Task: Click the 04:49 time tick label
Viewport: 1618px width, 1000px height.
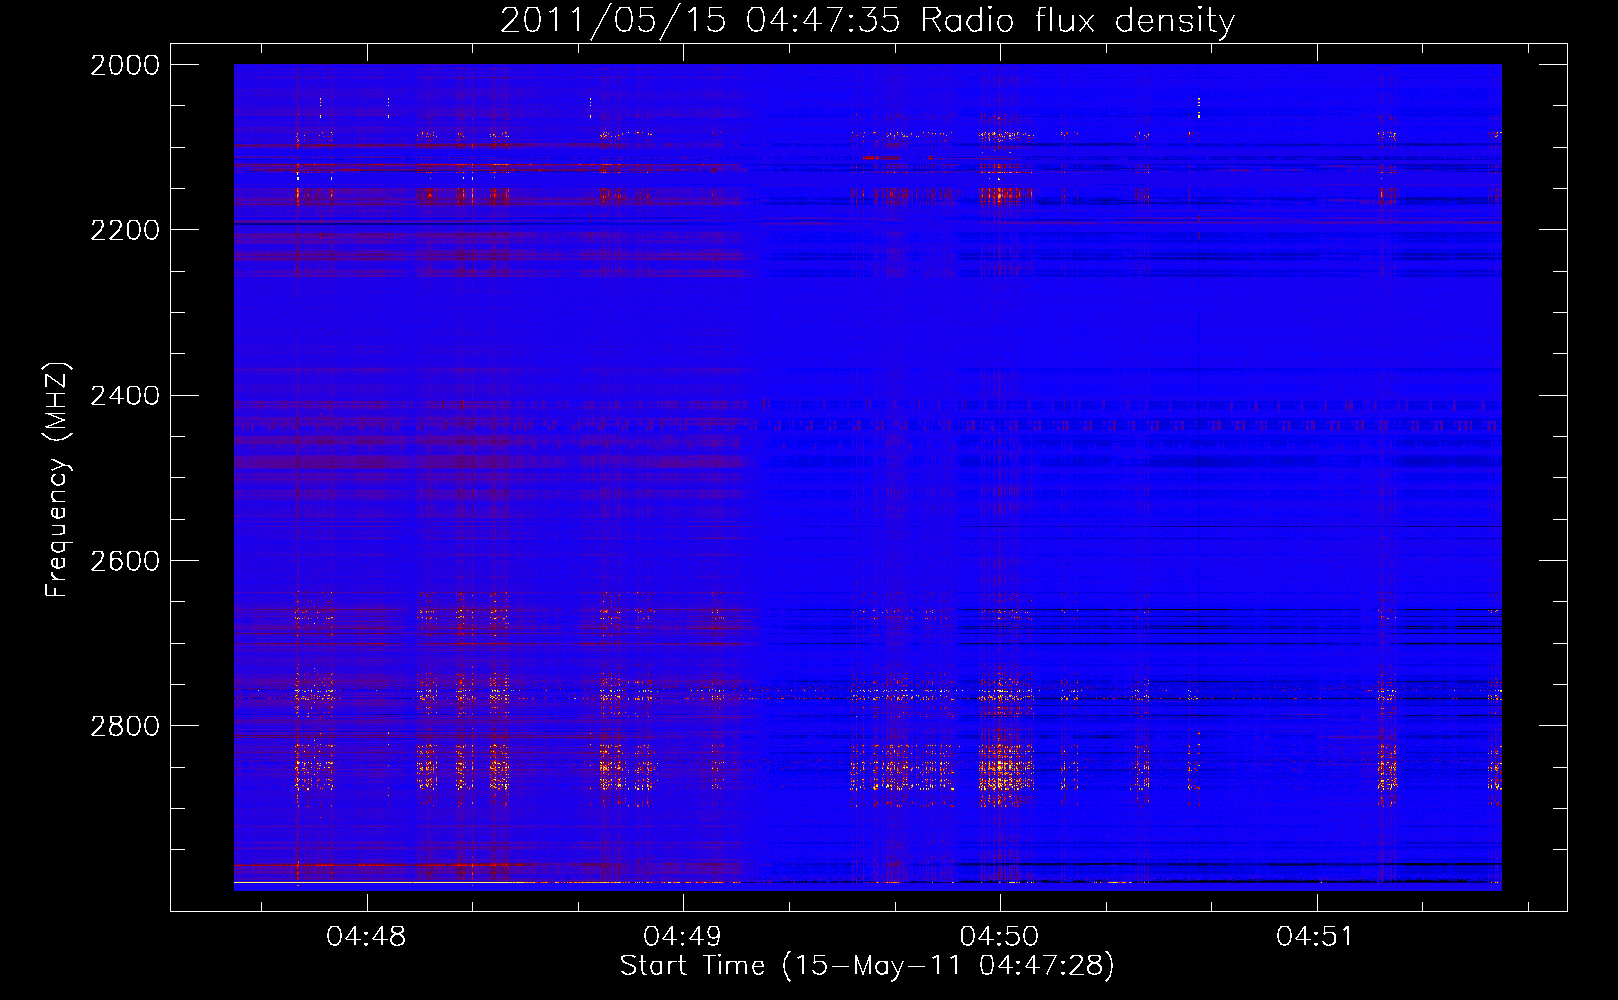Action: pos(683,937)
